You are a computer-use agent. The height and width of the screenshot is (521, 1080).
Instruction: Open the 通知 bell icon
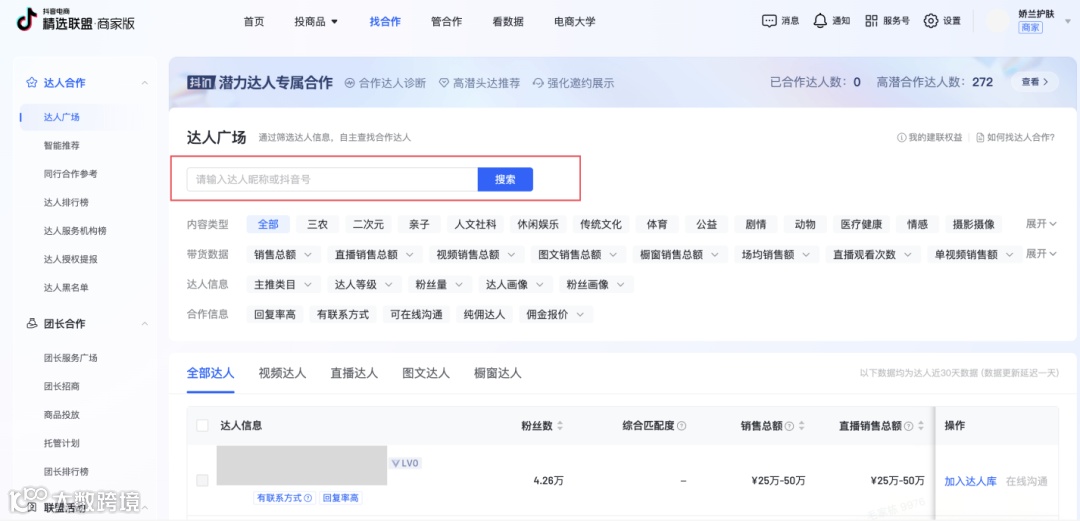[x=820, y=21]
